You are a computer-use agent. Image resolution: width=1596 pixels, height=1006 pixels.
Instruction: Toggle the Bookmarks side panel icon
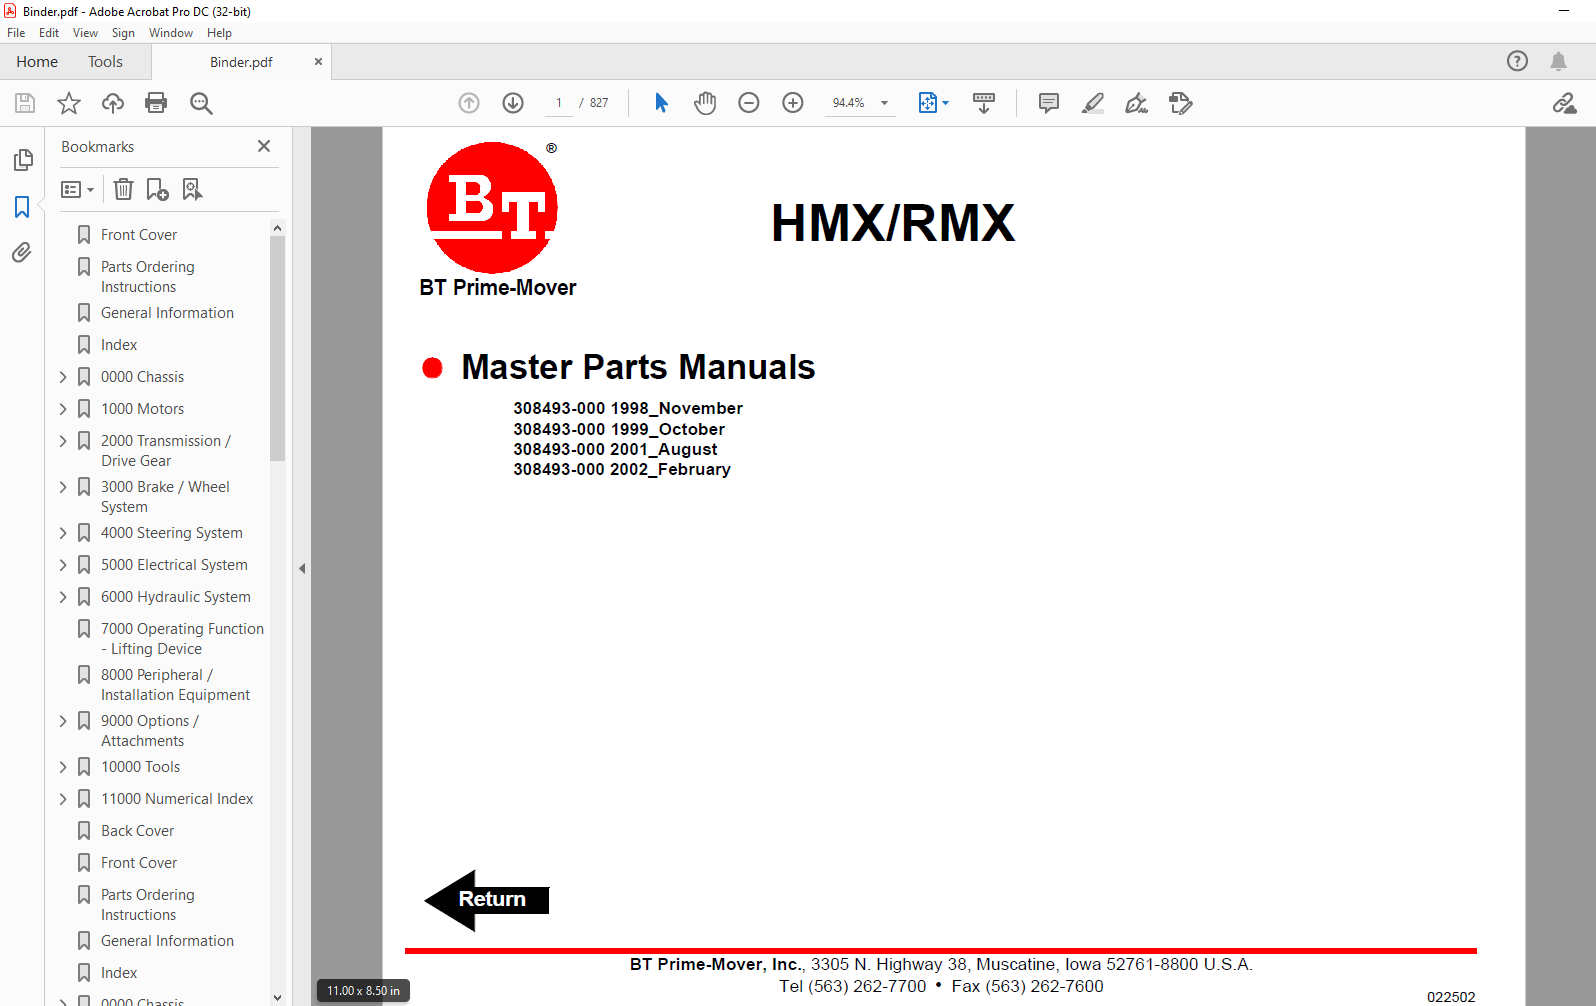[22, 207]
